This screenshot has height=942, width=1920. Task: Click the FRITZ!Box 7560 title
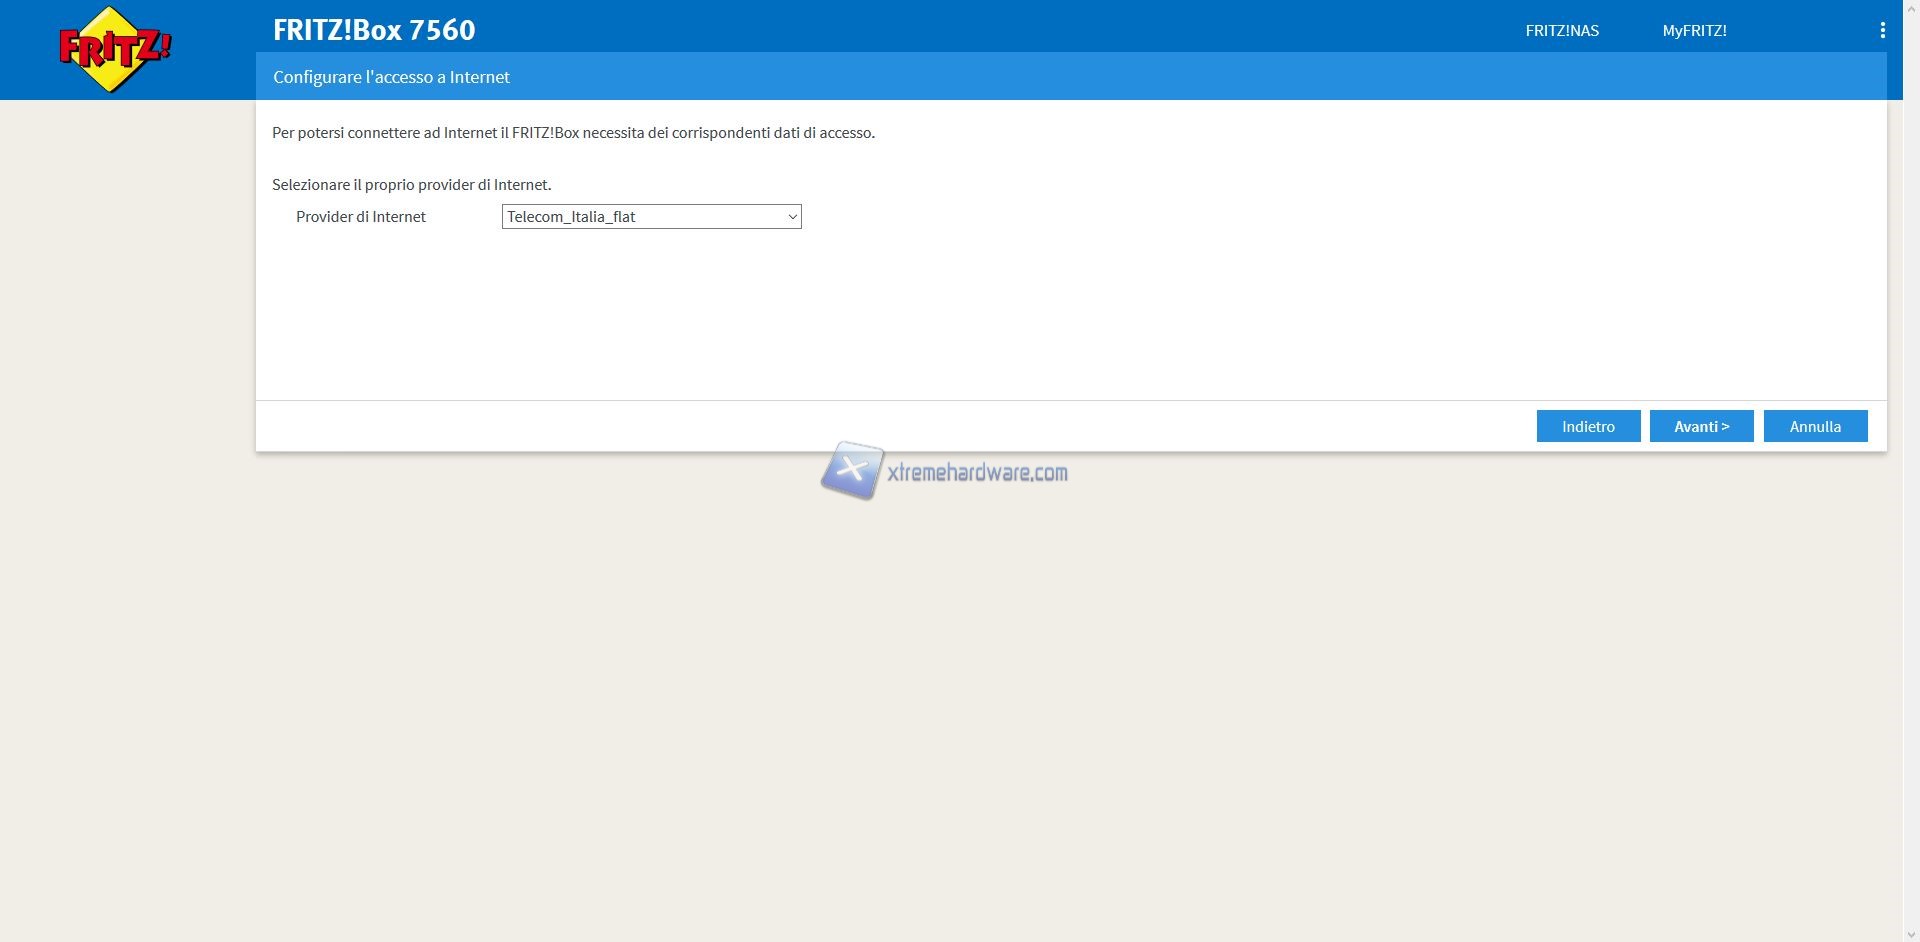tap(374, 30)
